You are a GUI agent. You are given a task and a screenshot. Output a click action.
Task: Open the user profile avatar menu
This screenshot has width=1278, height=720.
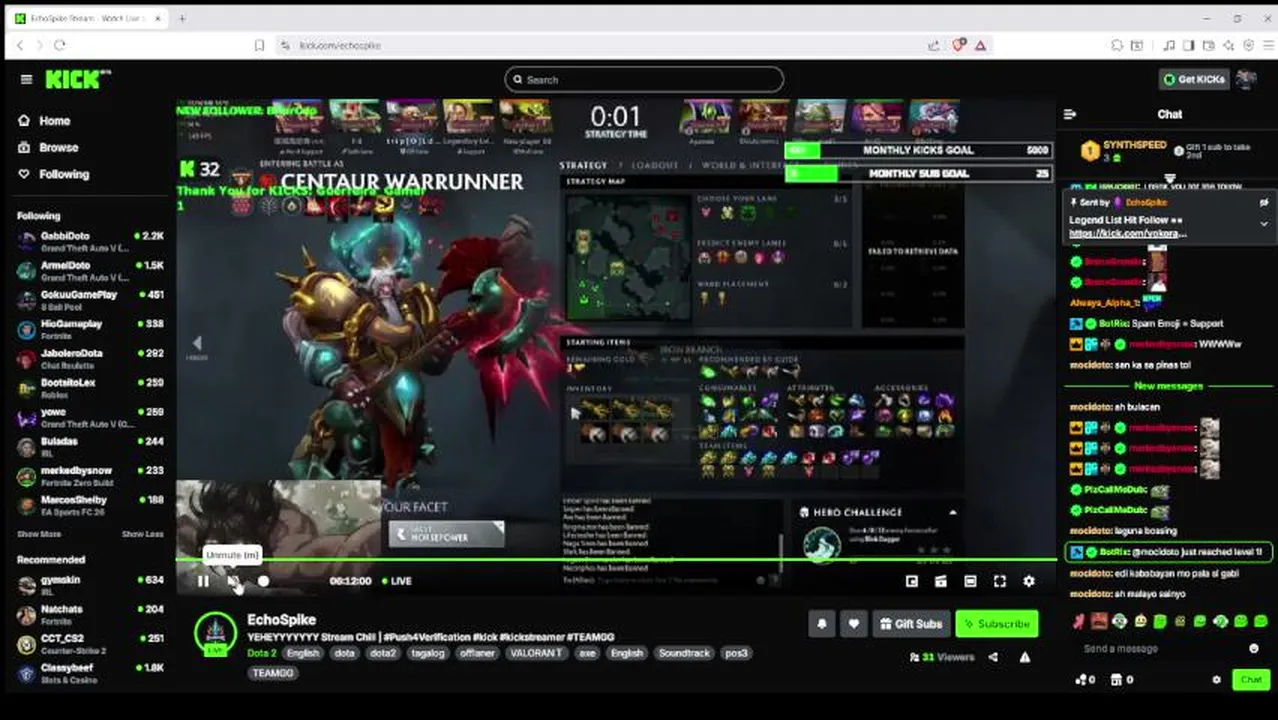click(1246, 79)
